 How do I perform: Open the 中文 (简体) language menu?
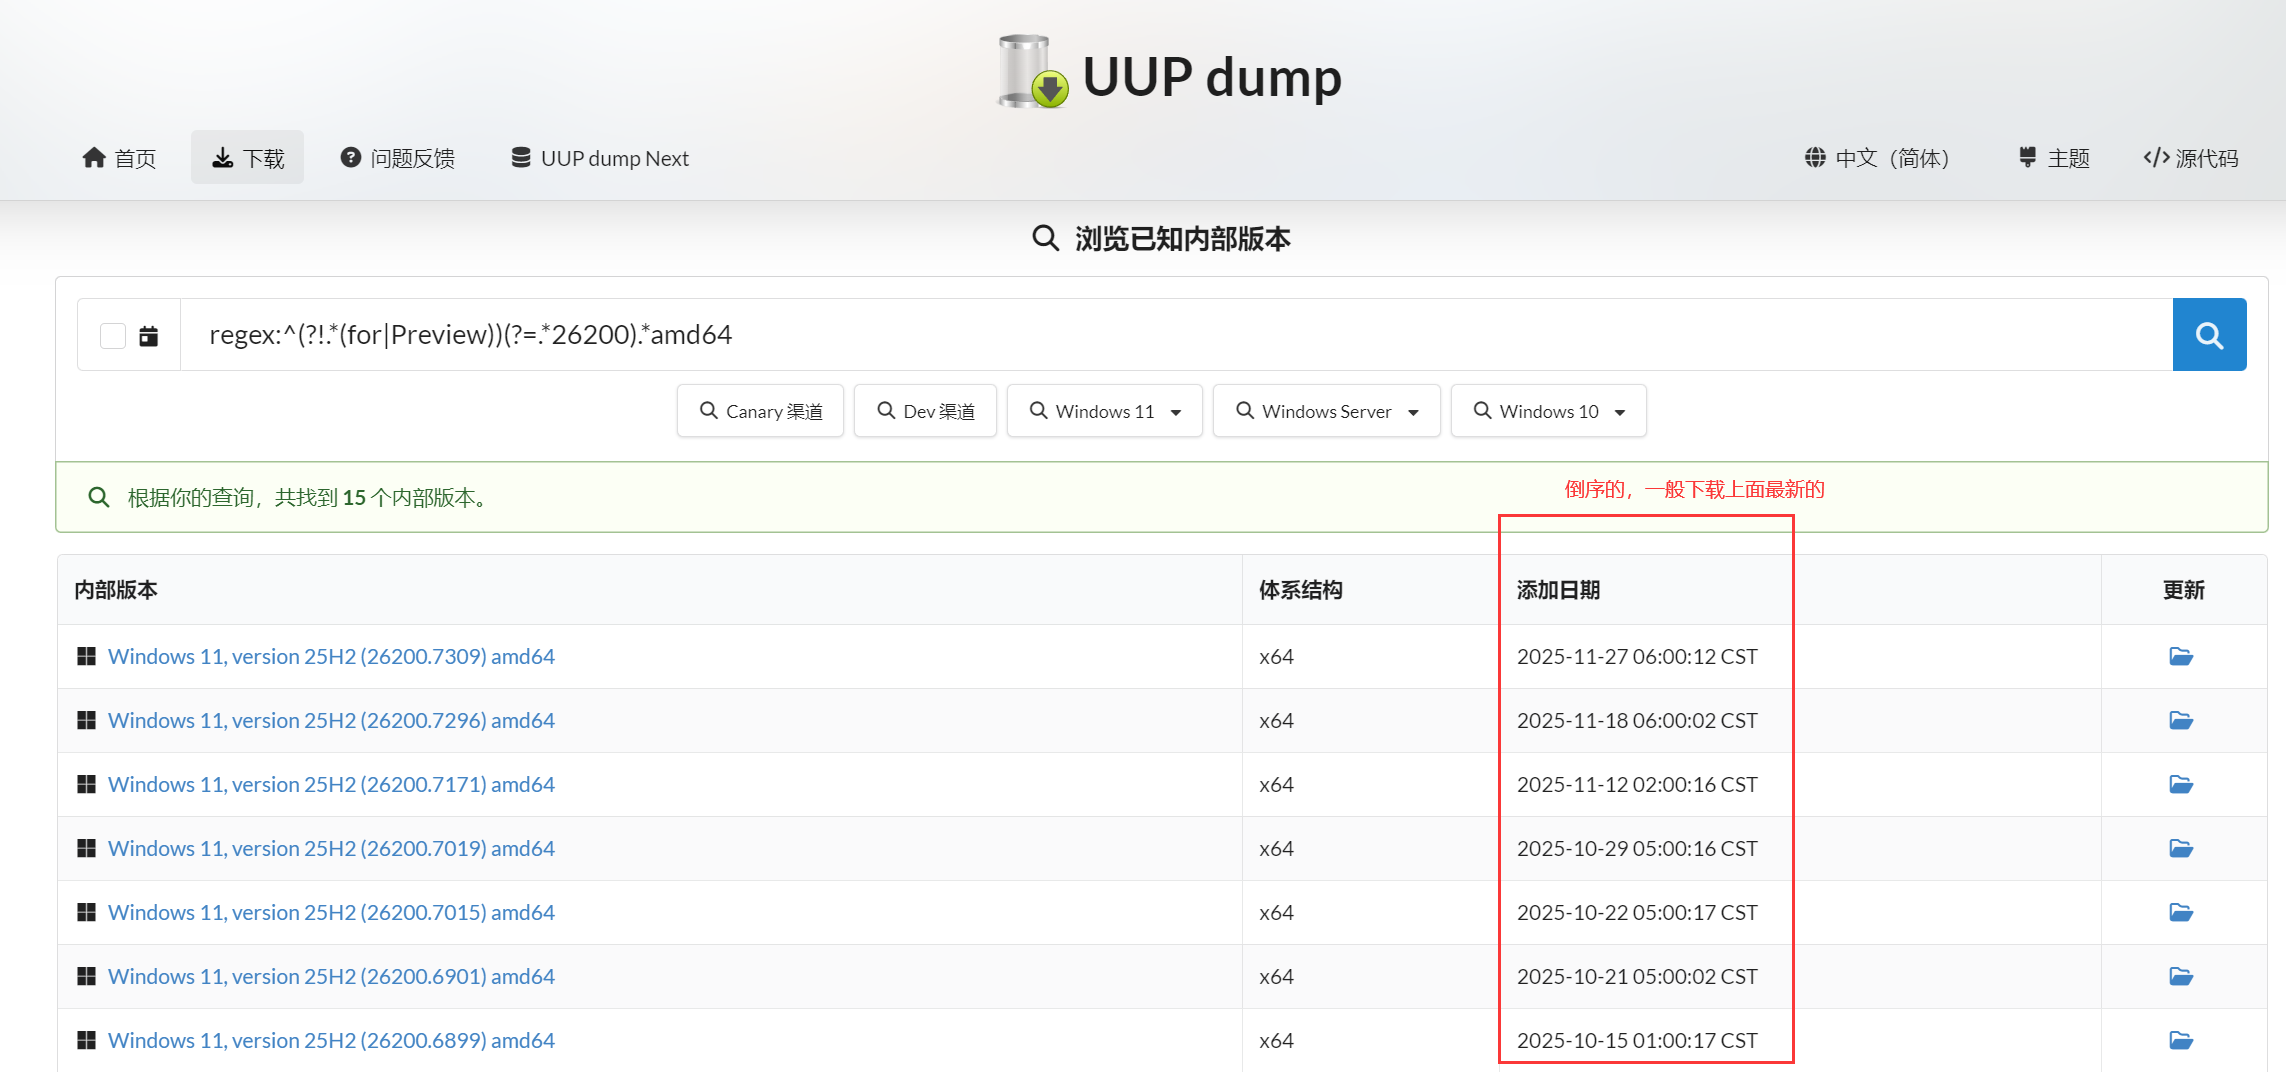1877,158
